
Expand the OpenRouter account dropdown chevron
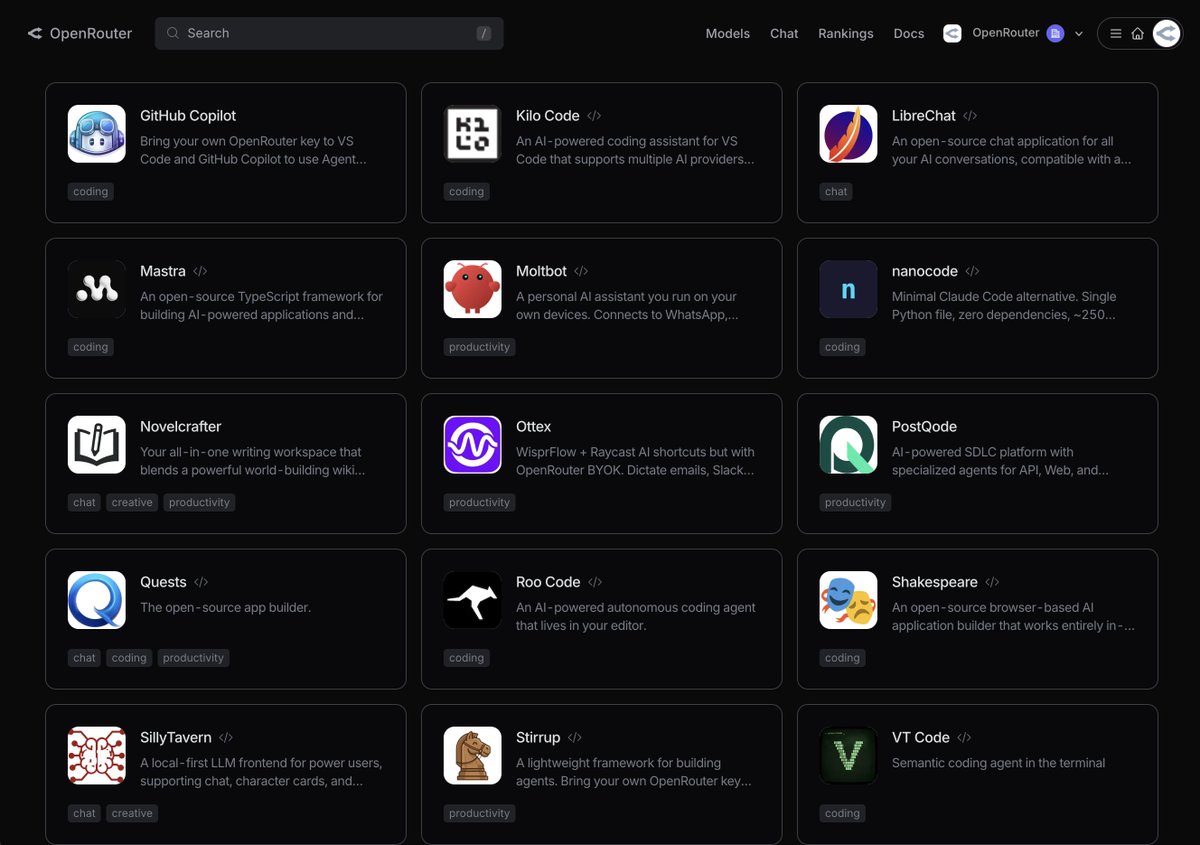coord(1078,33)
